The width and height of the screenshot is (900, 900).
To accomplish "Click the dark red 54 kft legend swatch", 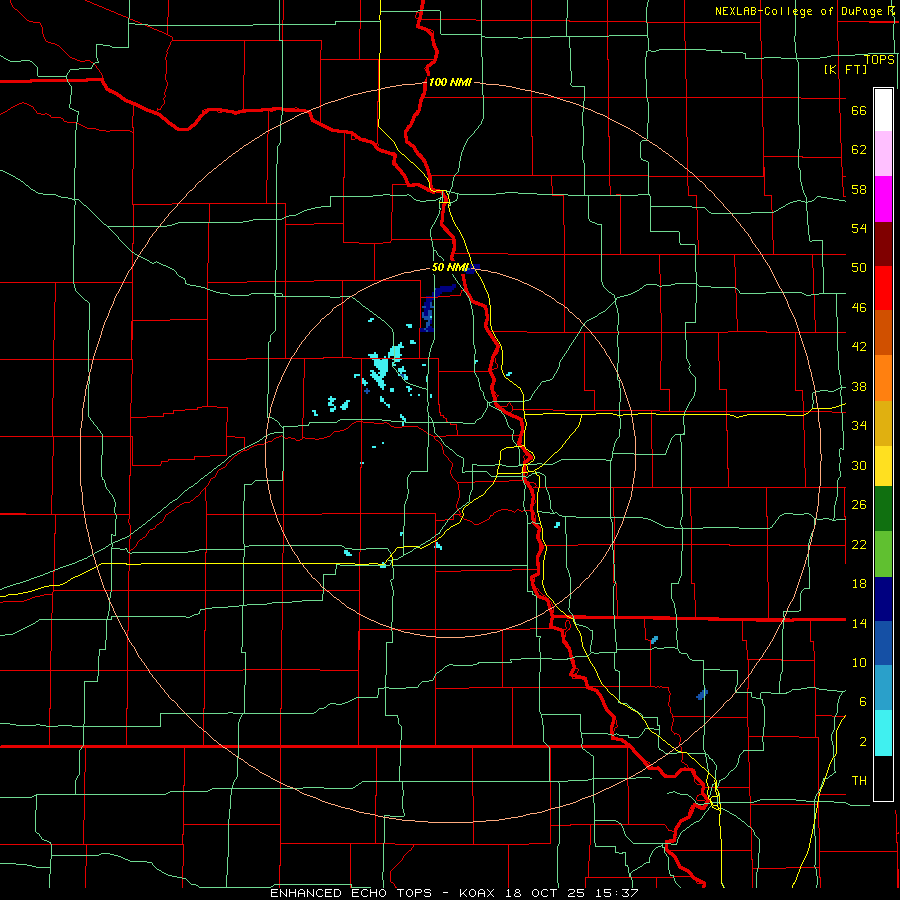I will [883, 244].
